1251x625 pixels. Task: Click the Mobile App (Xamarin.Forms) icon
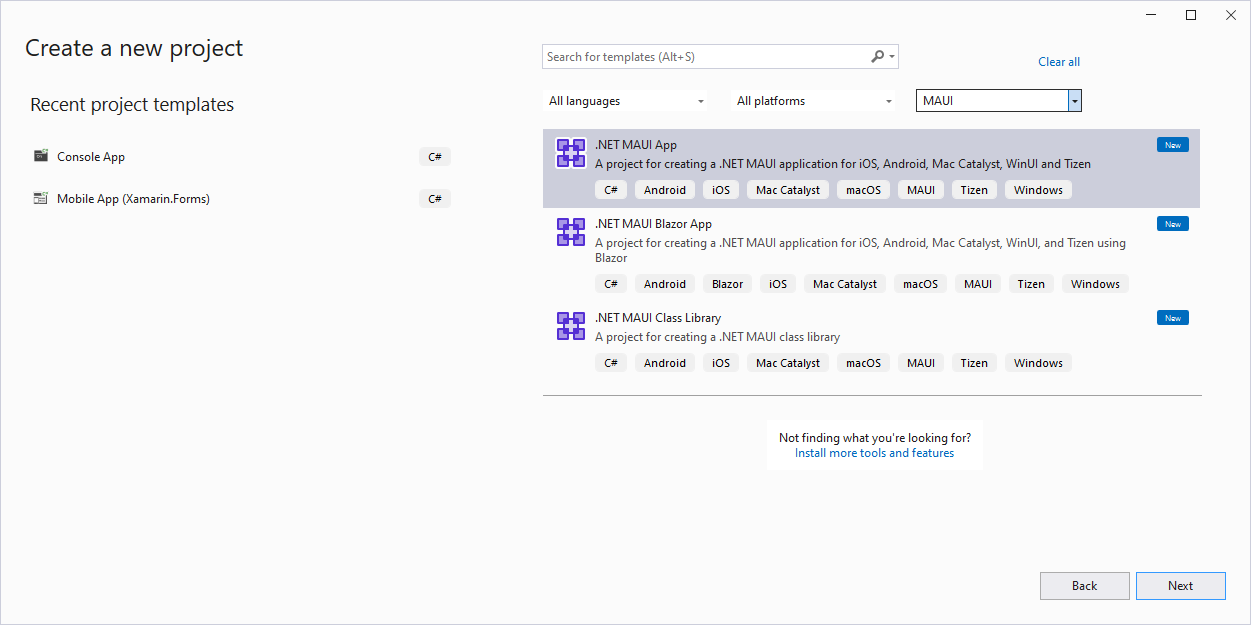(41, 198)
